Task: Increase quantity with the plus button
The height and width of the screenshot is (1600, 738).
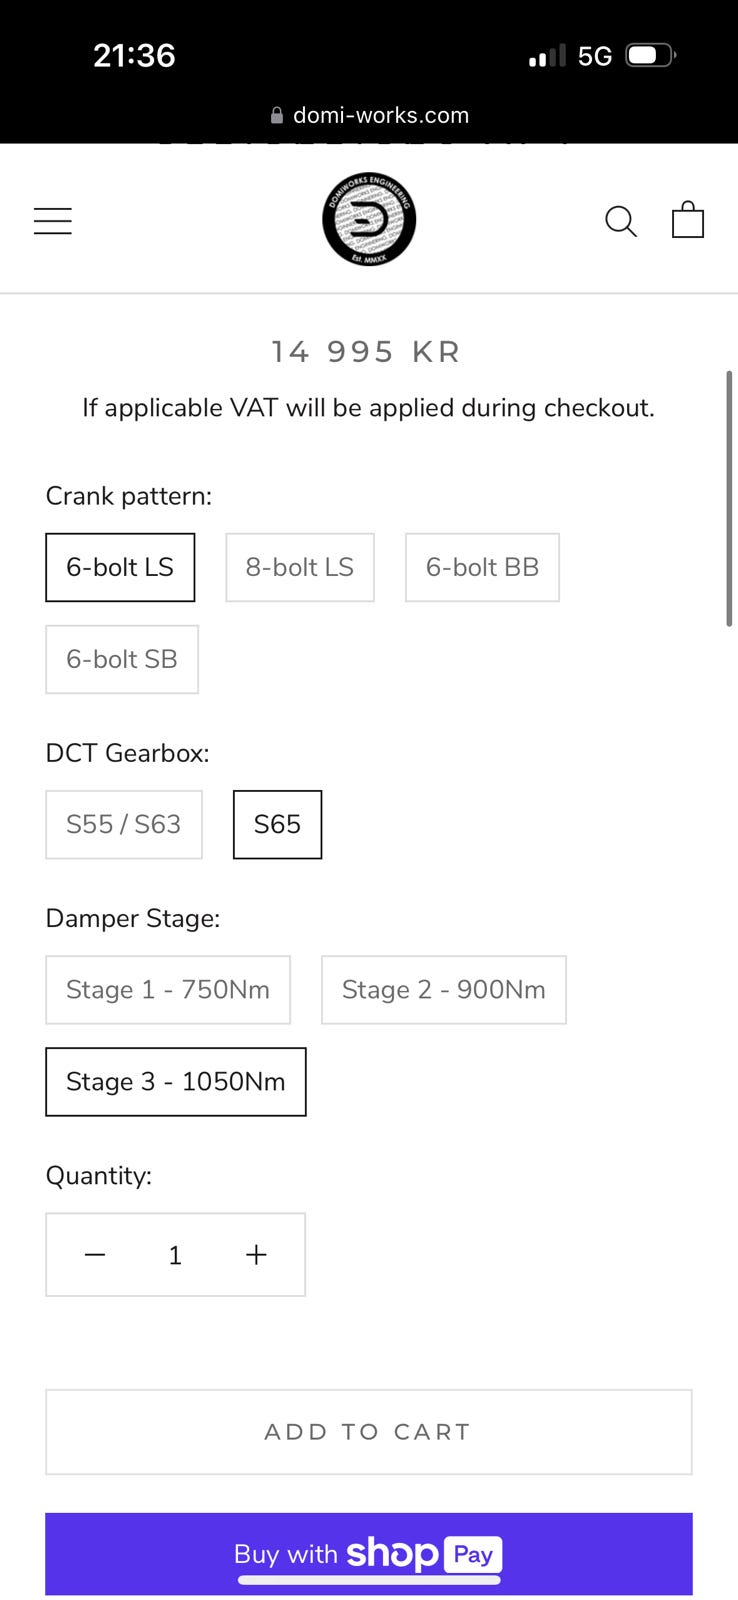Action: 256,1255
